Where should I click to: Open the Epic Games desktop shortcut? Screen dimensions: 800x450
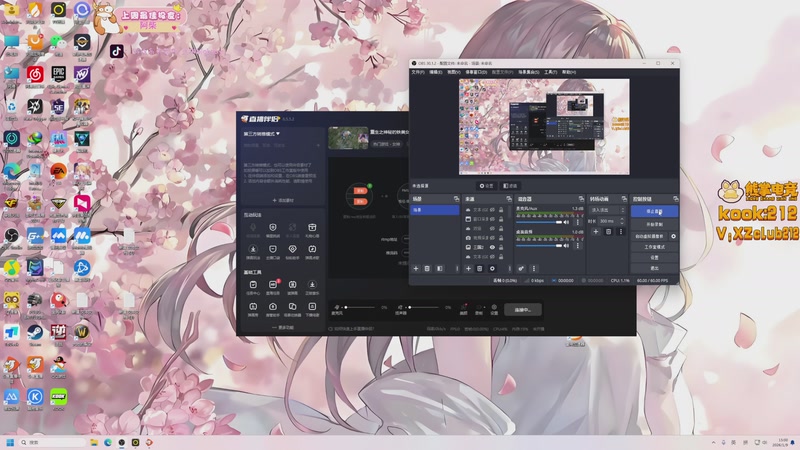(58, 78)
